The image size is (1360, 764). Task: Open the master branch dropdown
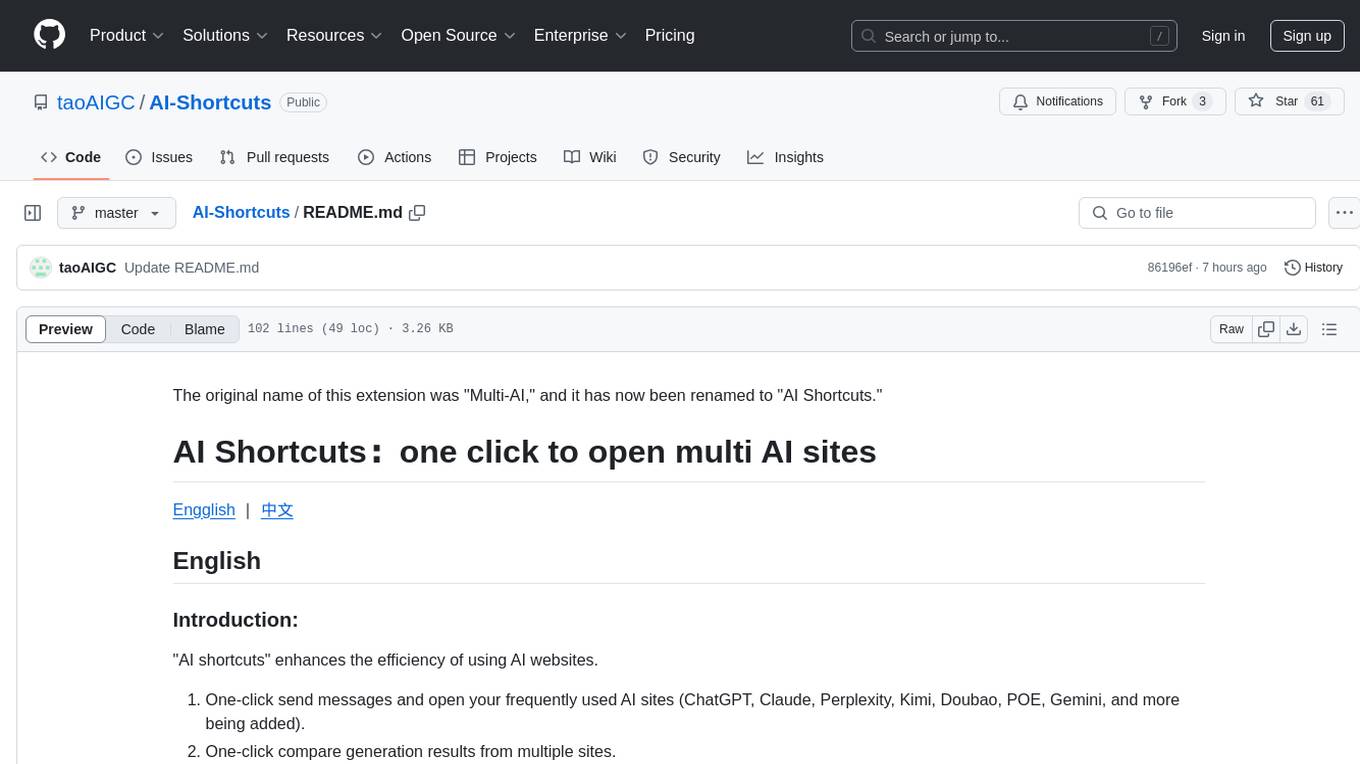click(x=116, y=213)
